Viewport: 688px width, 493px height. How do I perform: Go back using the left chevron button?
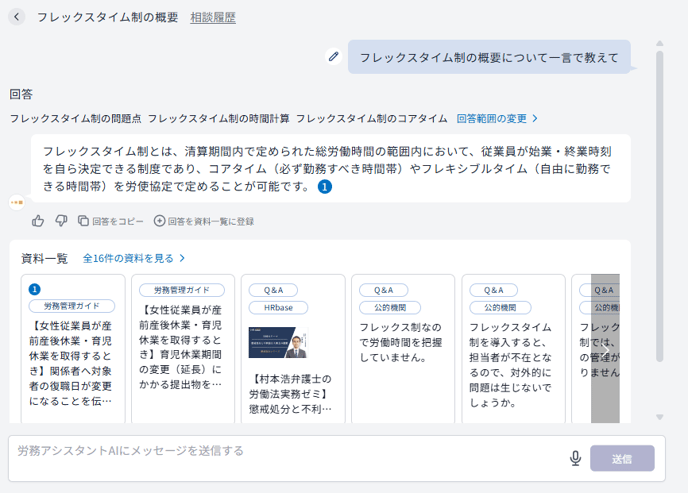pyautogui.click(x=17, y=17)
